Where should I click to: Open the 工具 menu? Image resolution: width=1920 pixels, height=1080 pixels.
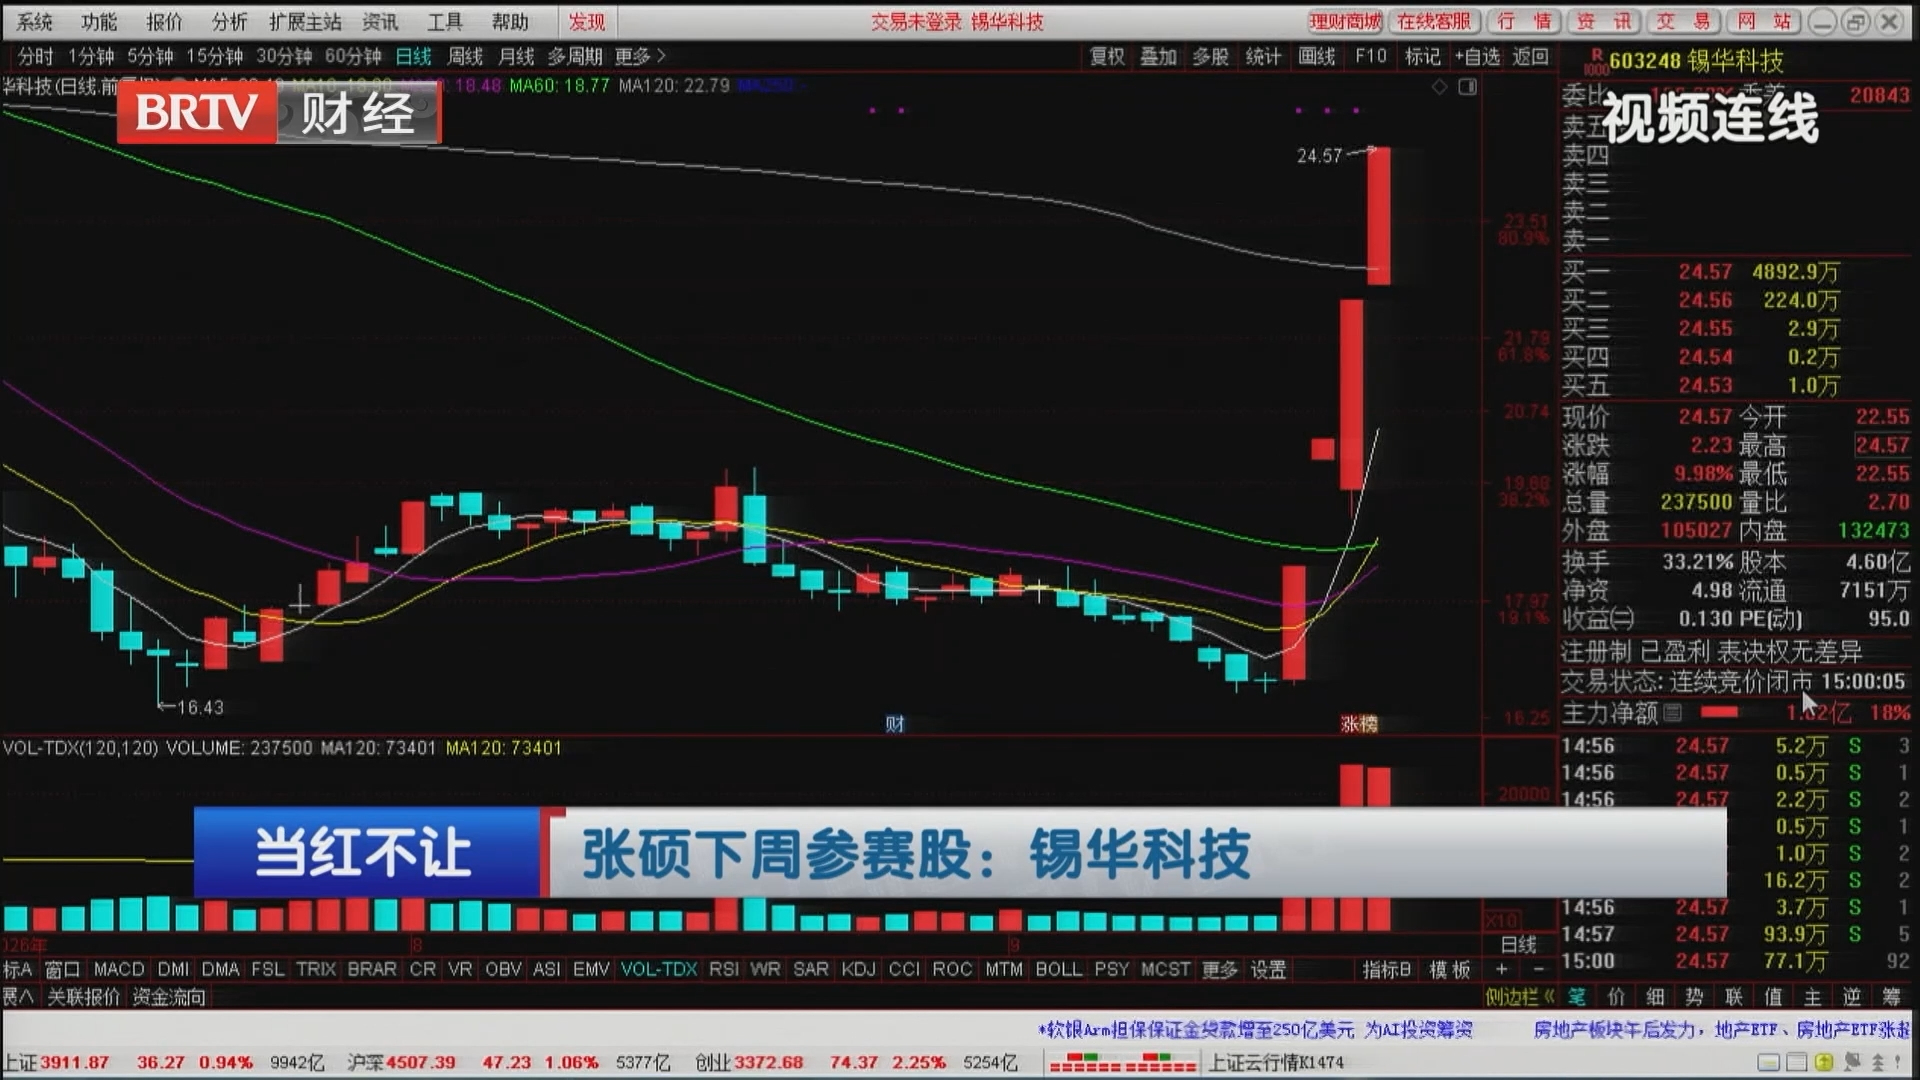[445, 21]
